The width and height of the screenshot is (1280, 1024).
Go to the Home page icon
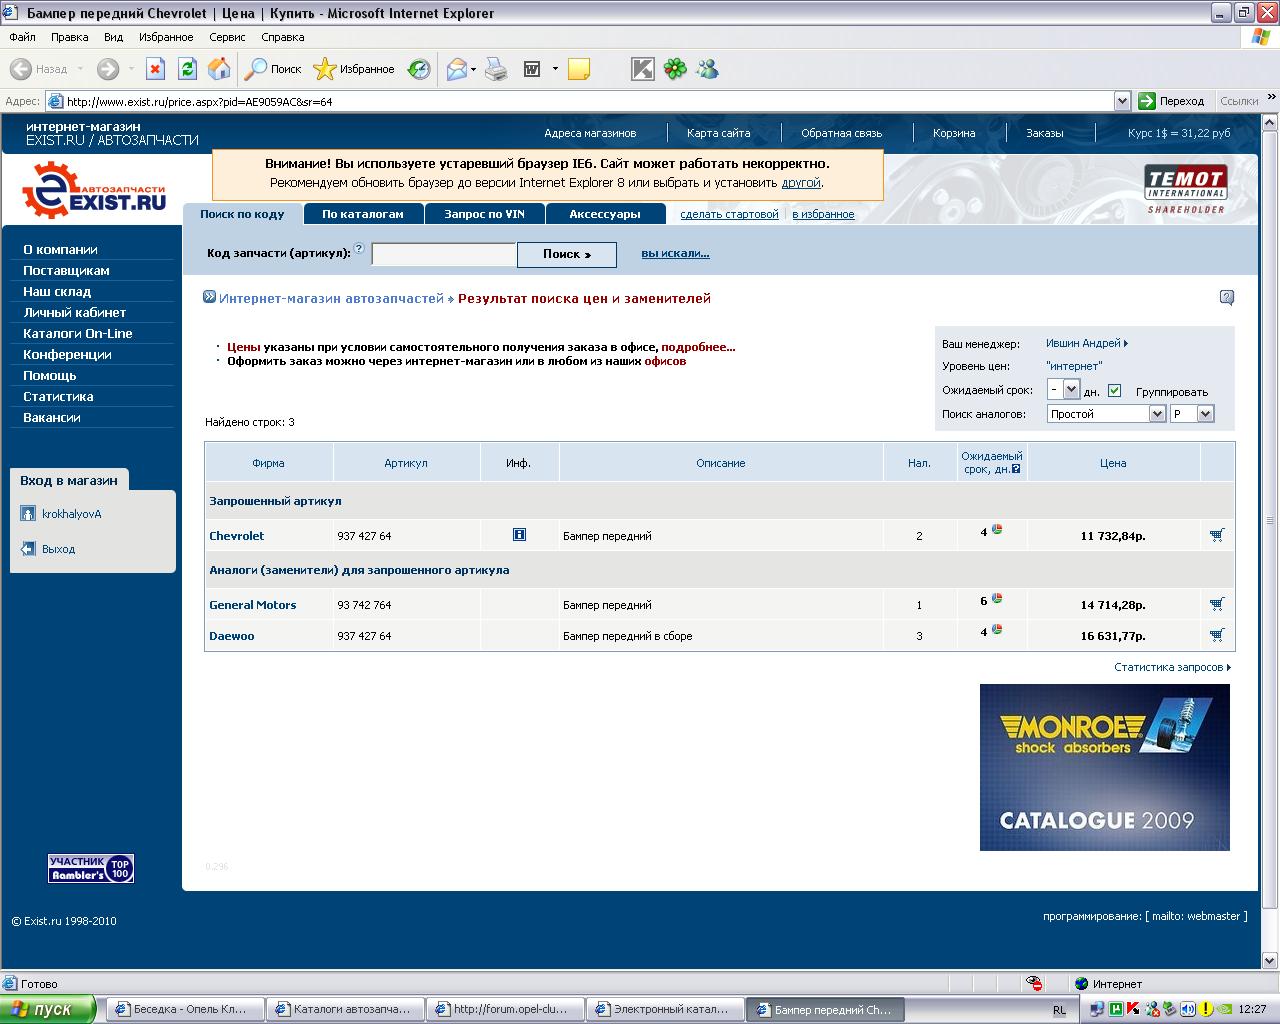pyautogui.click(x=219, y=69)
